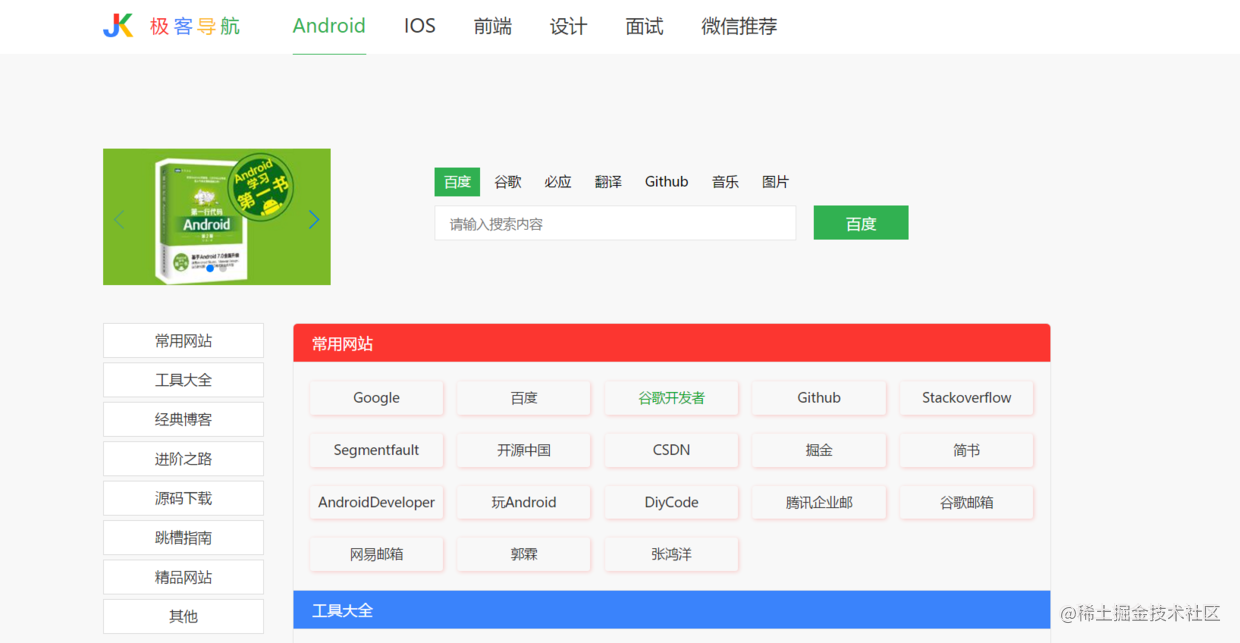Focus the search content input field

(616, 223)
